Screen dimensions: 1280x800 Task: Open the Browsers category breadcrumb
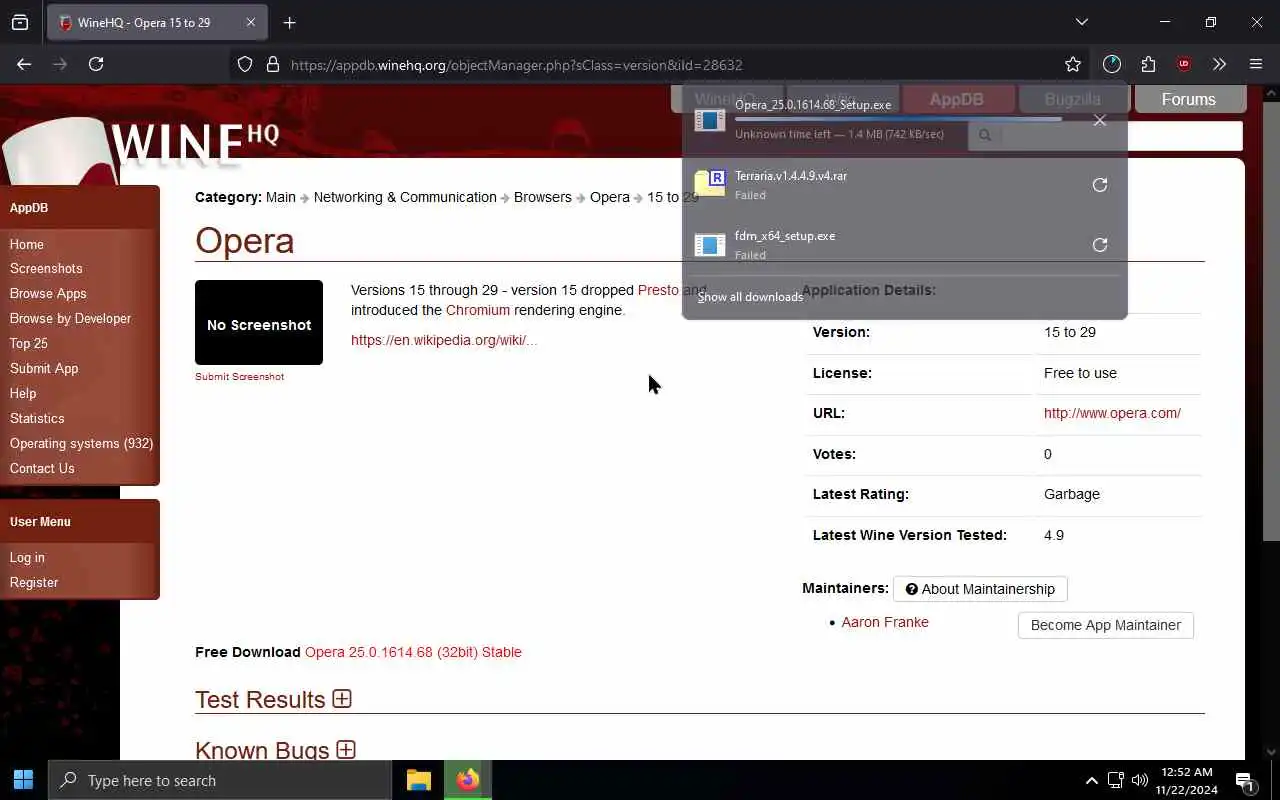tap(543, 197)
